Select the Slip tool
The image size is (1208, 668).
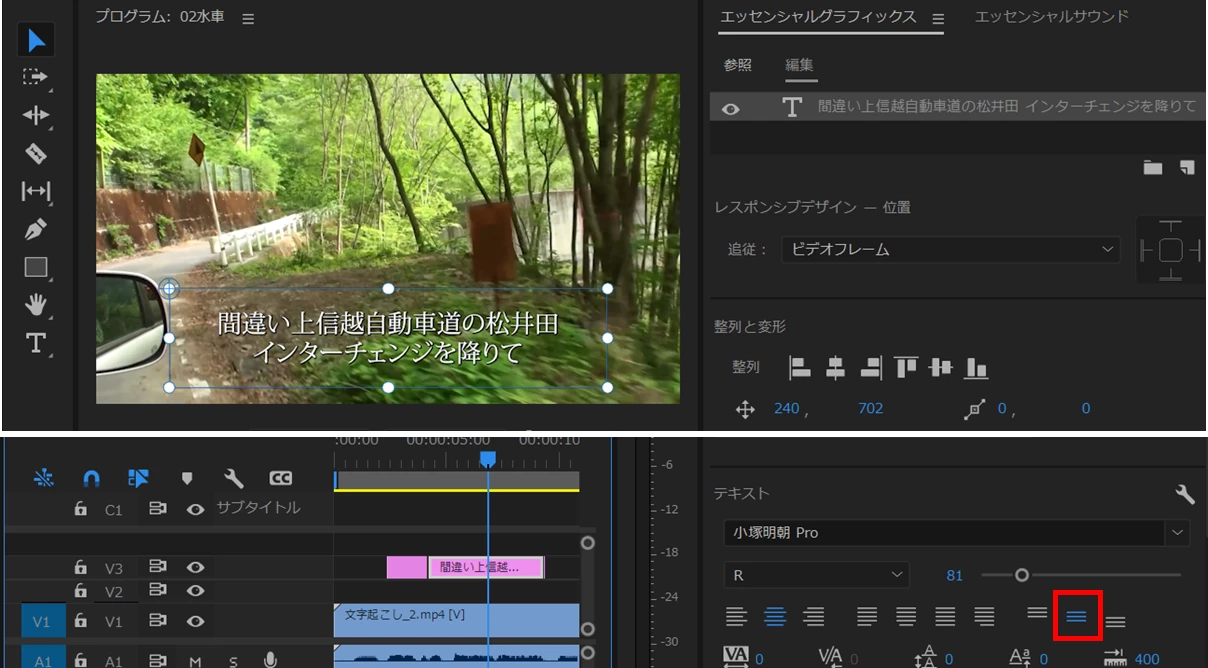coord(36,191)
